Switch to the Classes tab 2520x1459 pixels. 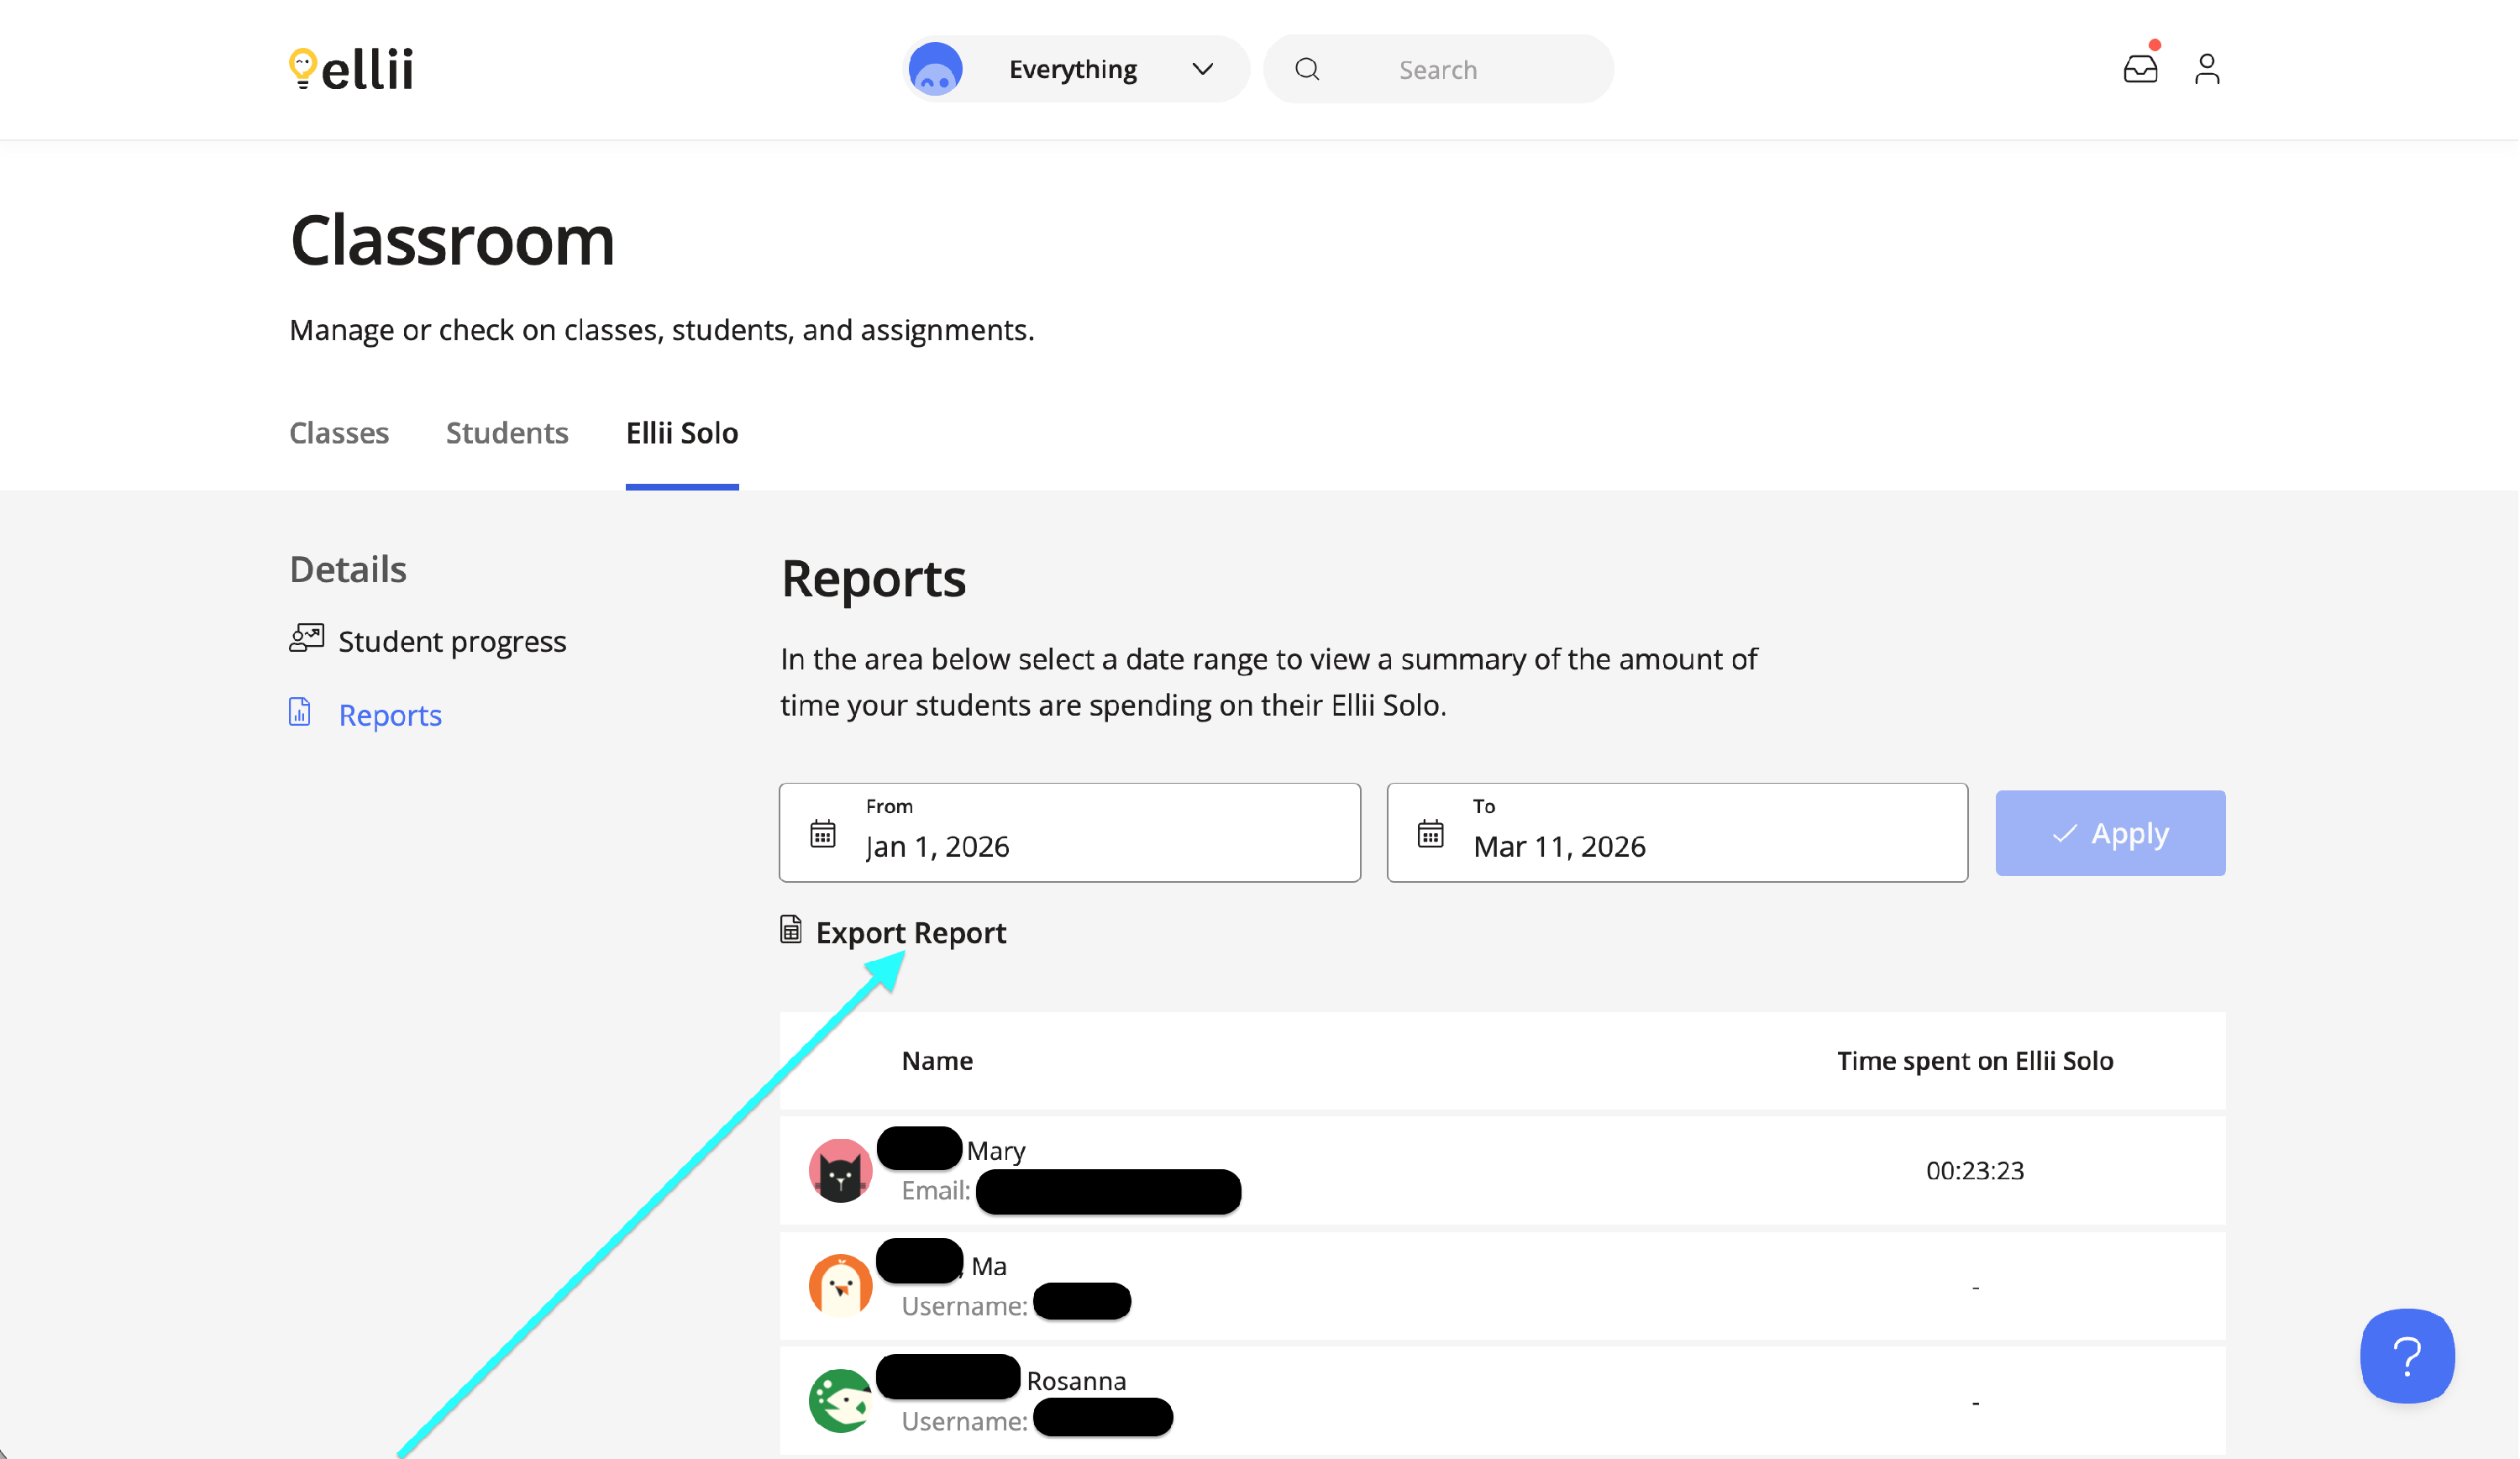pyautogui.click(x=339, y=433)
